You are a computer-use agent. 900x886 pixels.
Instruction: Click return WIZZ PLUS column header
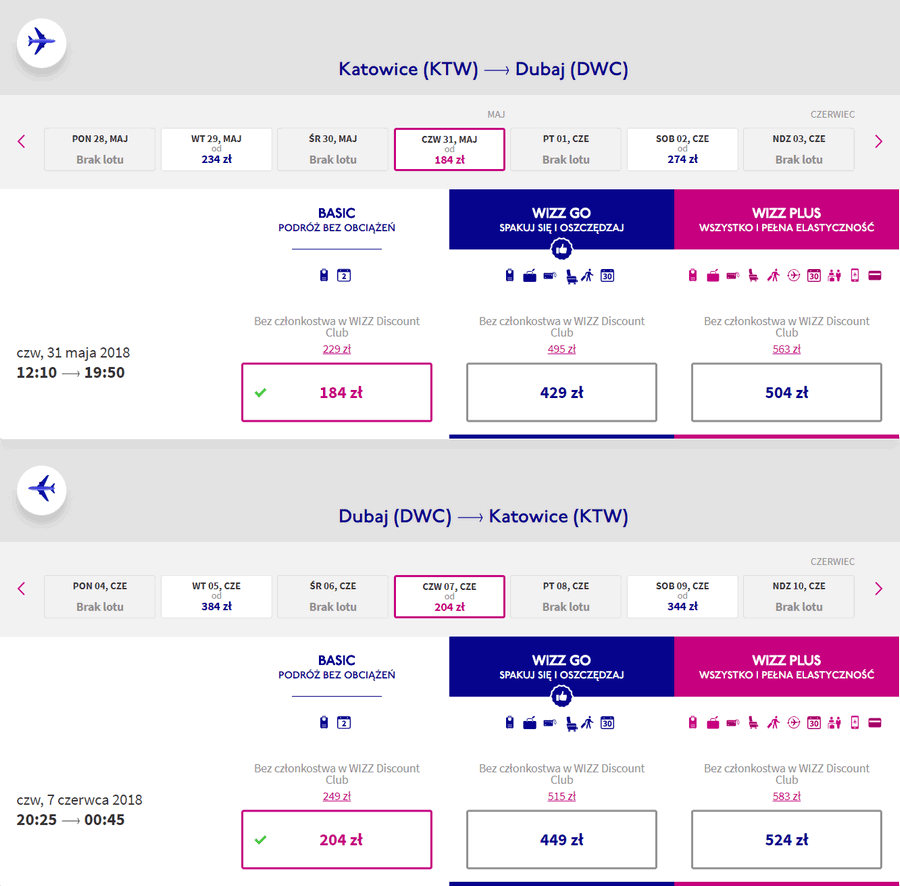tap(786, 666)
